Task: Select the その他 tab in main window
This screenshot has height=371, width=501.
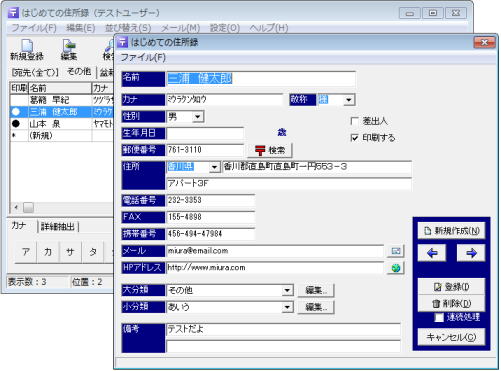Action: (79, 71)
